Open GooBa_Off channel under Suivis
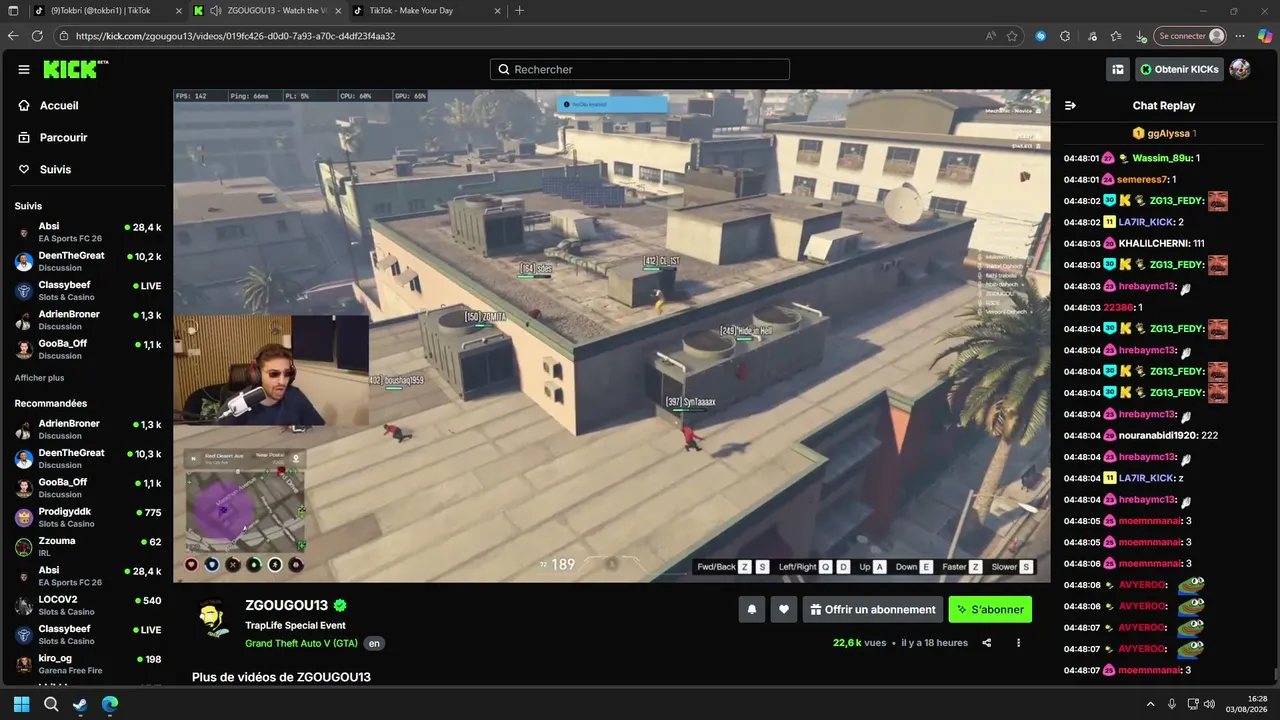This screenshot has width=1280, height=720. [x=87, y=349]
